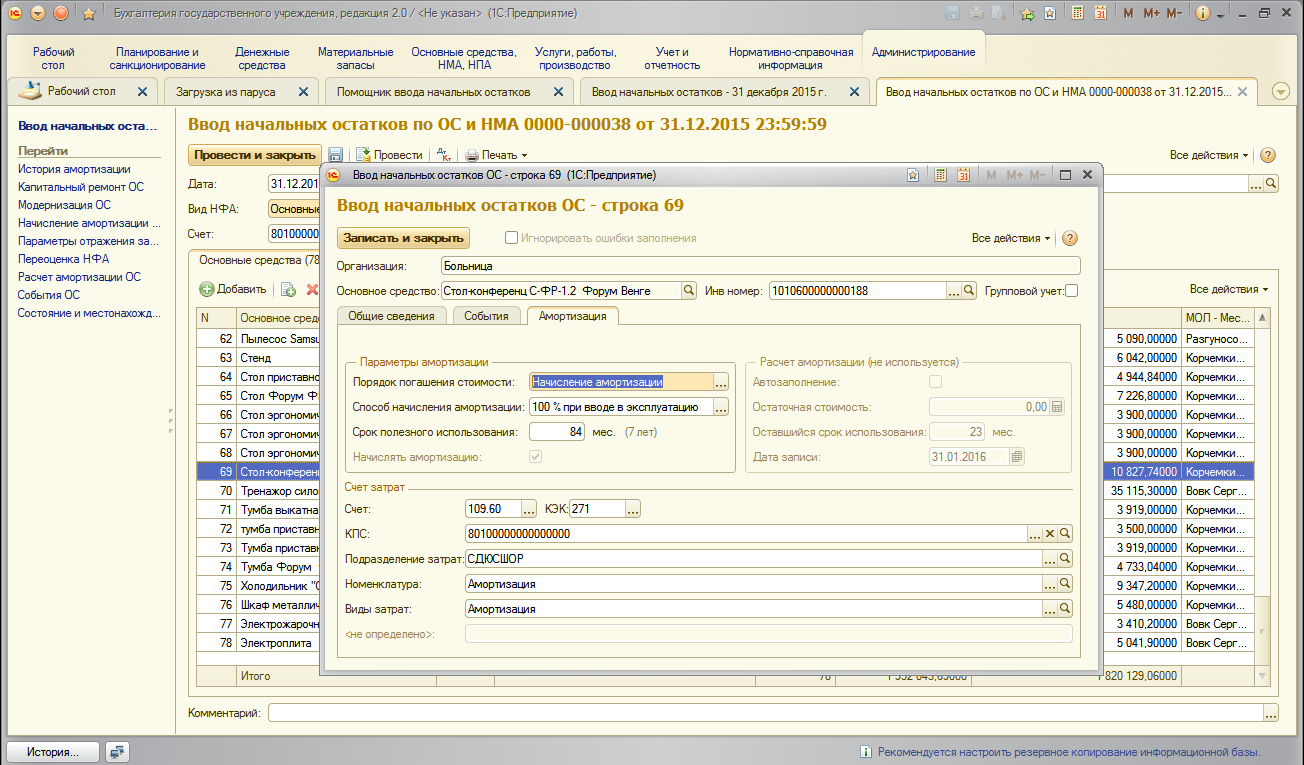Open the 'Печать' dropdown

click(x=496, y=155)
